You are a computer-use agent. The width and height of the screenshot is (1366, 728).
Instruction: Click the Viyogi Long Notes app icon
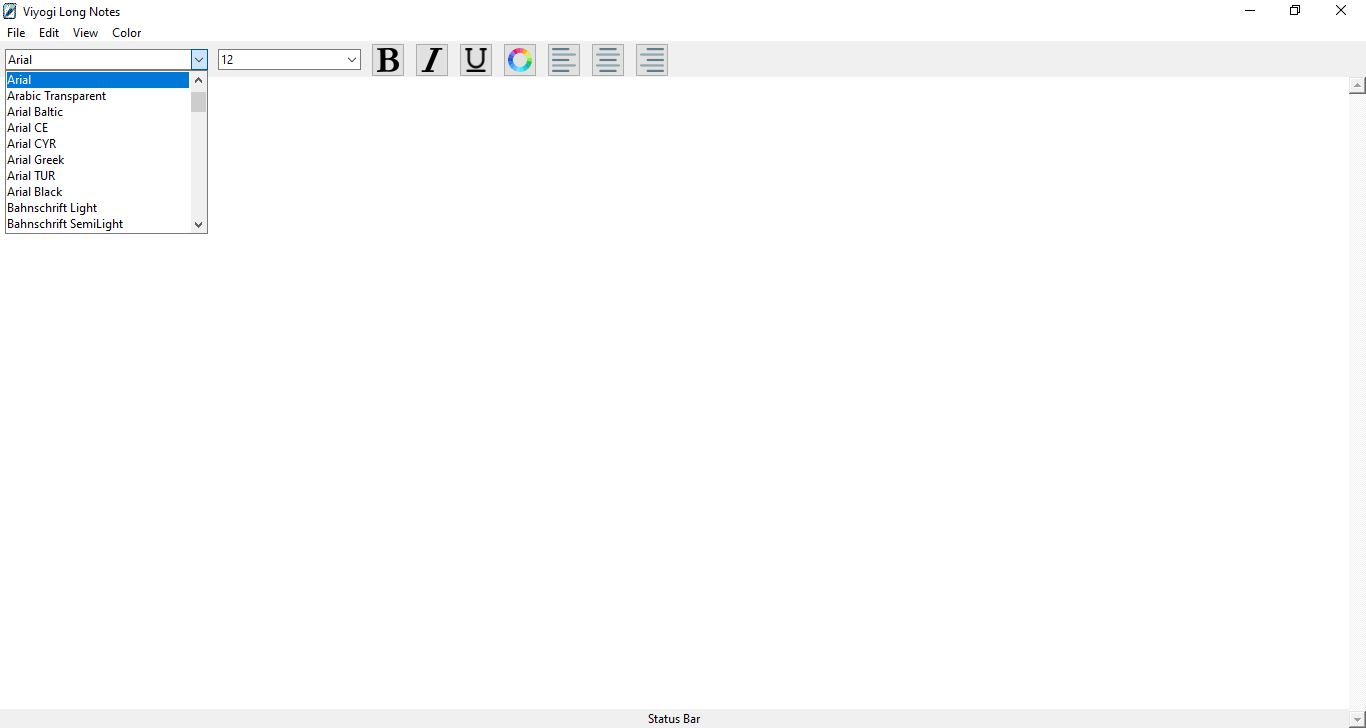click(10, 11)
